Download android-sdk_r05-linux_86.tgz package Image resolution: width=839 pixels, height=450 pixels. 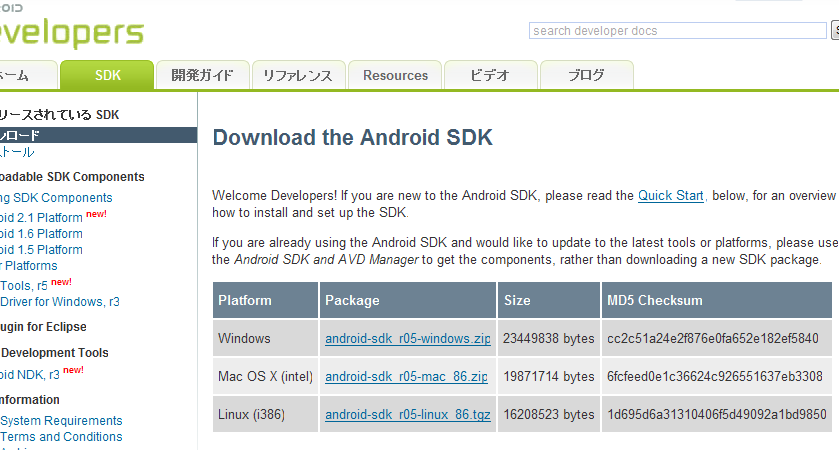coord(408,414)
